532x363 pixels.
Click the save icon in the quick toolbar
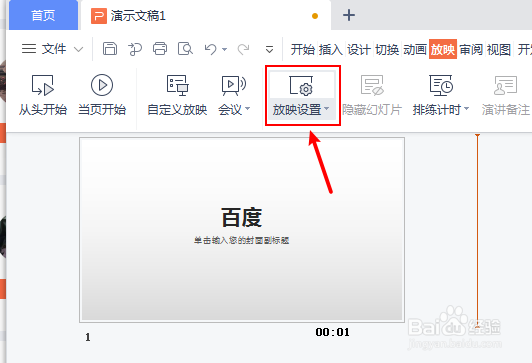[x=110, y=49]
